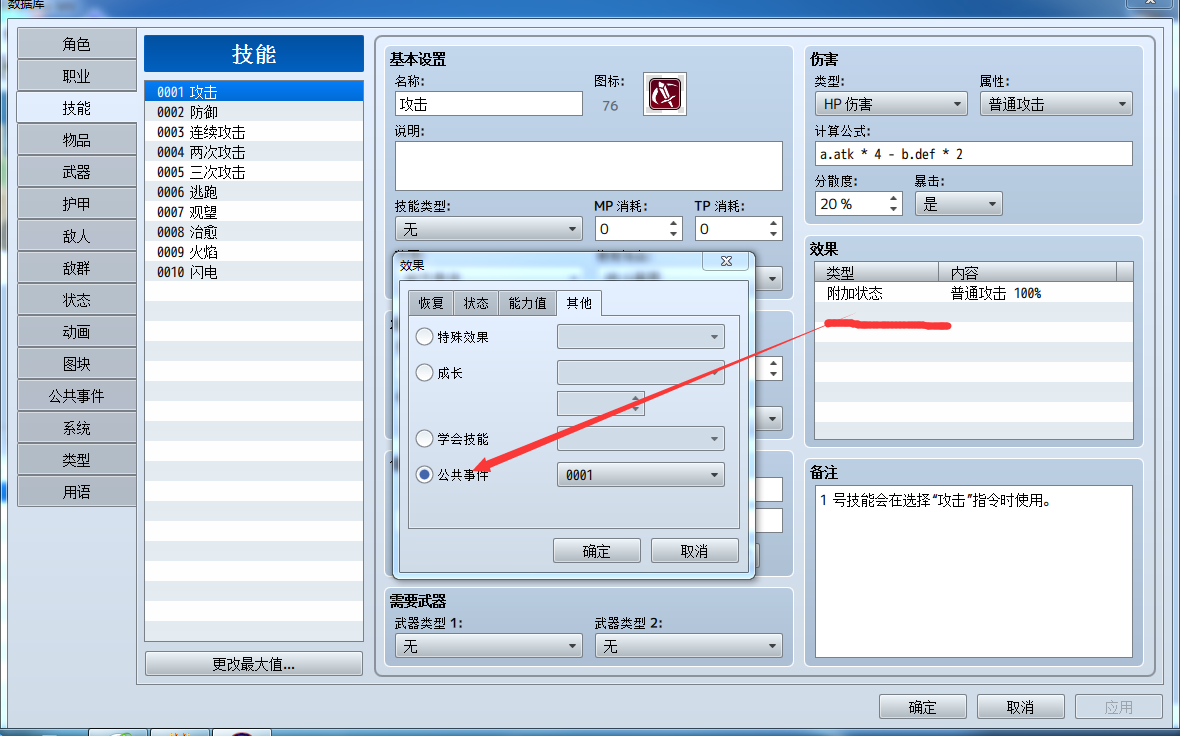Open the 物品 database section
Image resolution: width=1180 pixels, height=736 pixels.
coord(77,140)
